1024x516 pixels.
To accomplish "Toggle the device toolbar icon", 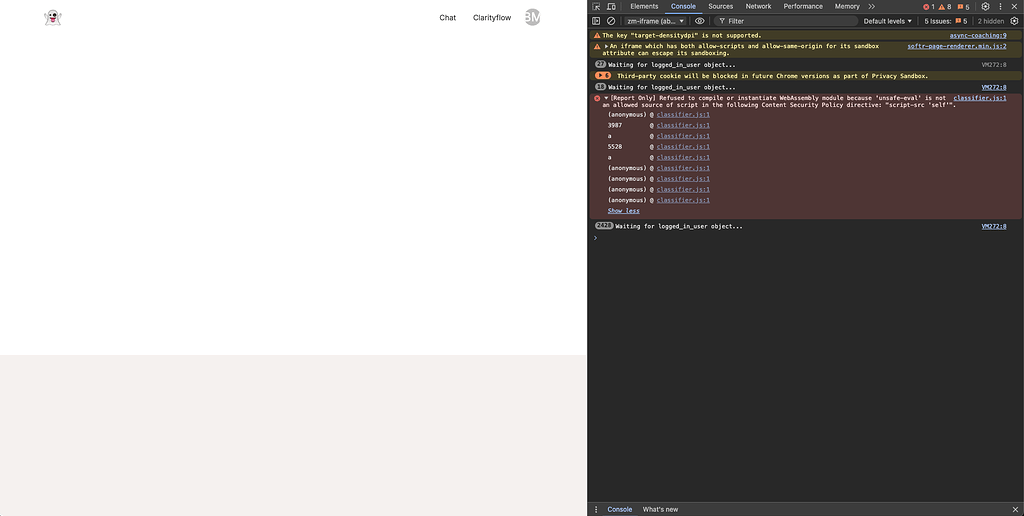I will tap(611, 7).
